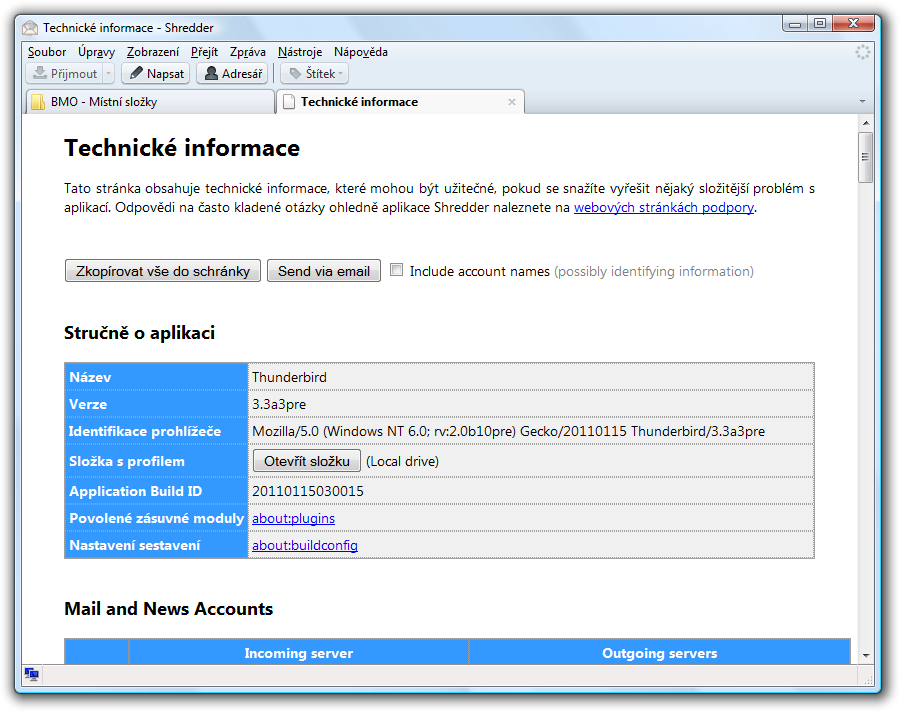Click the activity throbber icon
The height and width of the screenshot is (712, 900).
click(862, 52)
